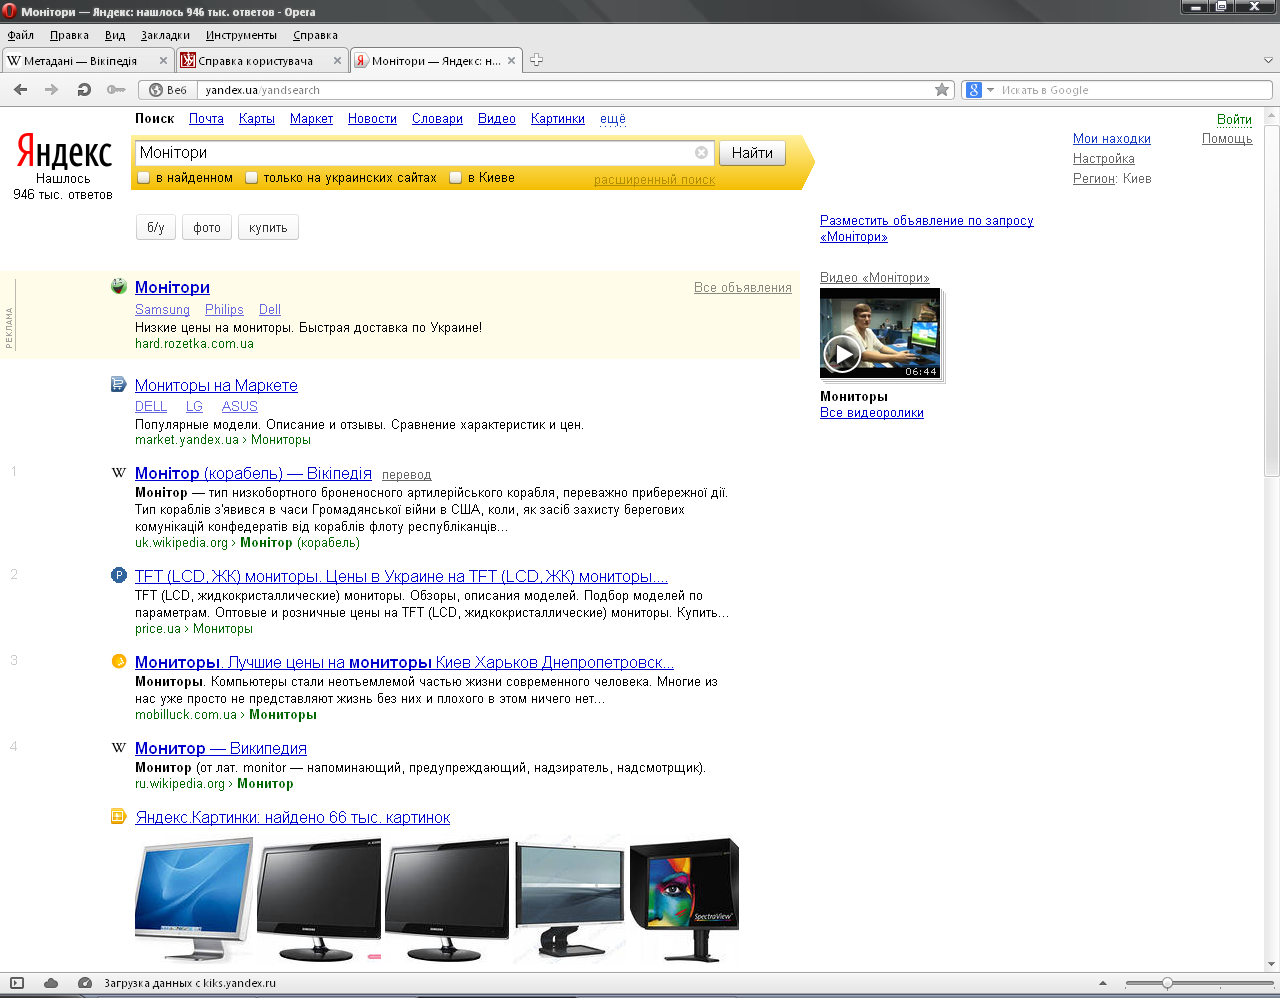Click the Wikipedia favicon next to Монітор (корабель)
Viewport: 1280px width, 998px height.
pos(119,472)
